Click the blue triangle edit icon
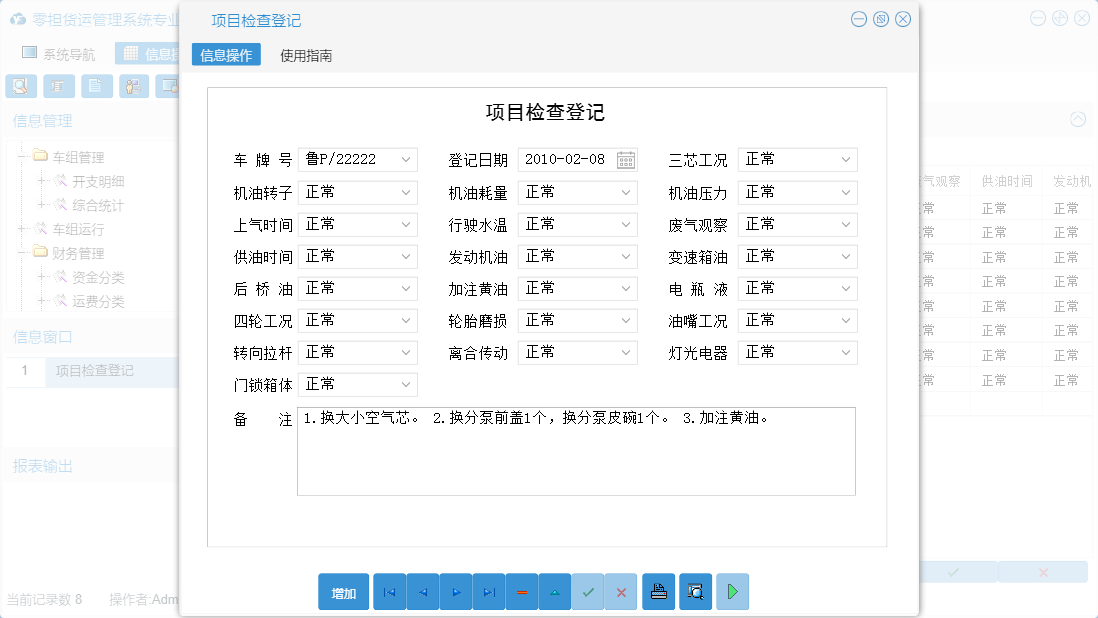Screen dimensions: 1098x618 [x=554, y=591]
